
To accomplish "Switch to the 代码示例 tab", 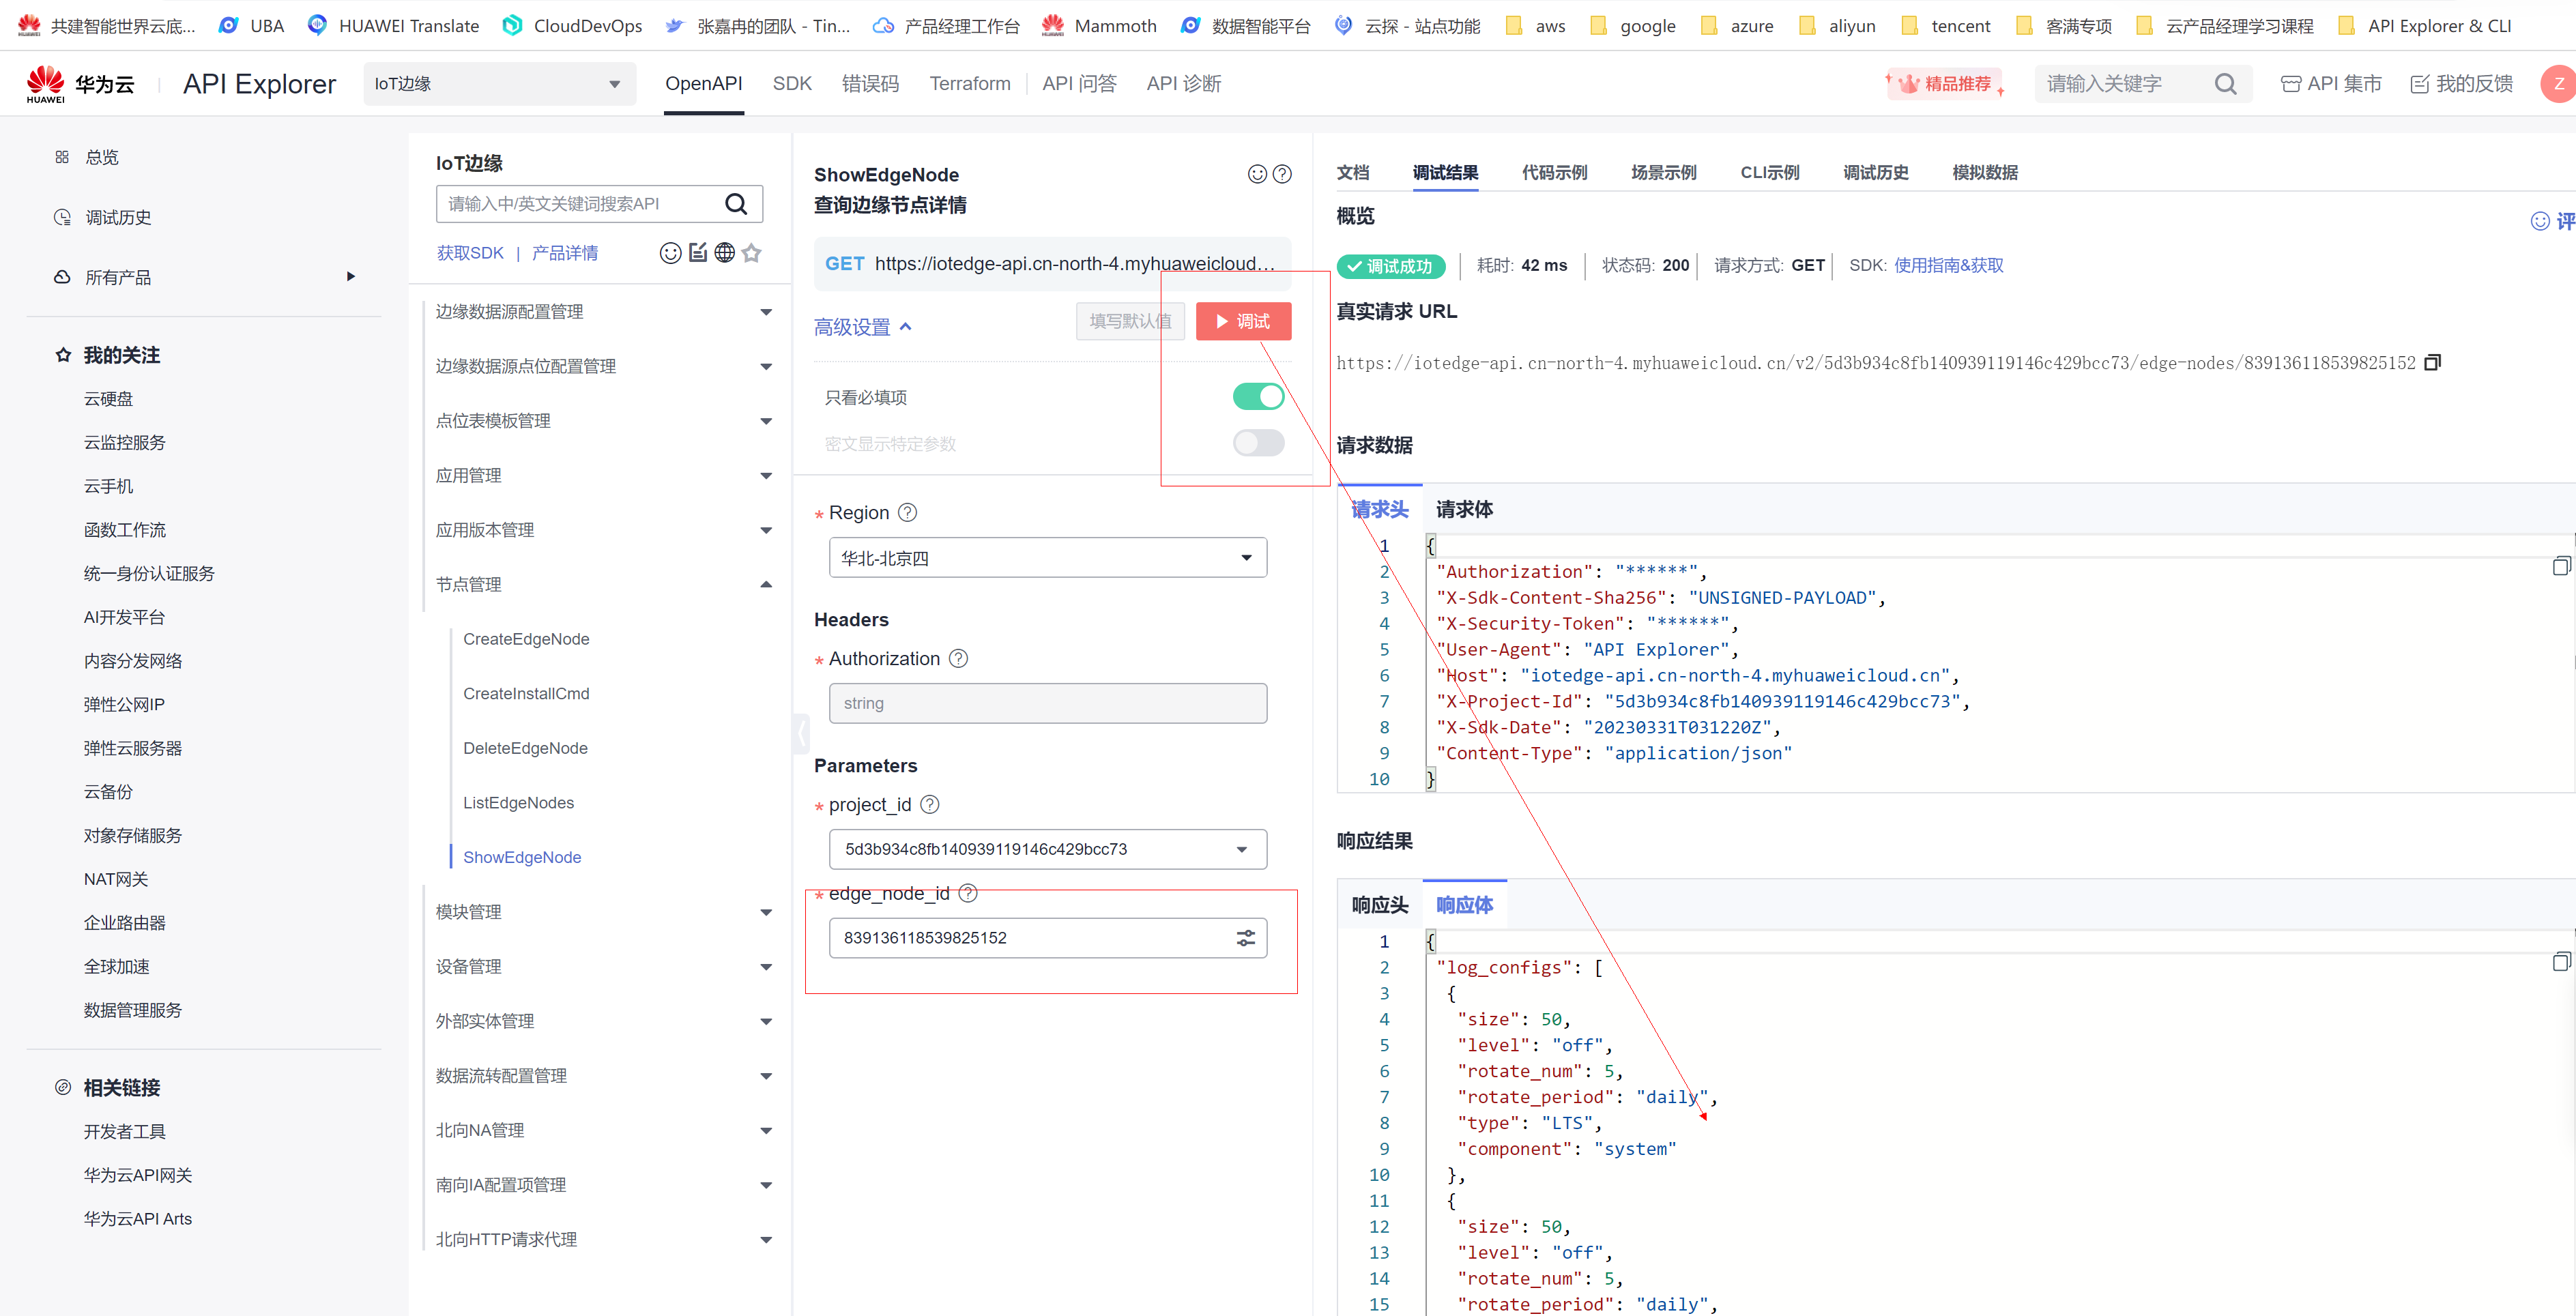I will pyautogui.click(x=1554, y=172).
